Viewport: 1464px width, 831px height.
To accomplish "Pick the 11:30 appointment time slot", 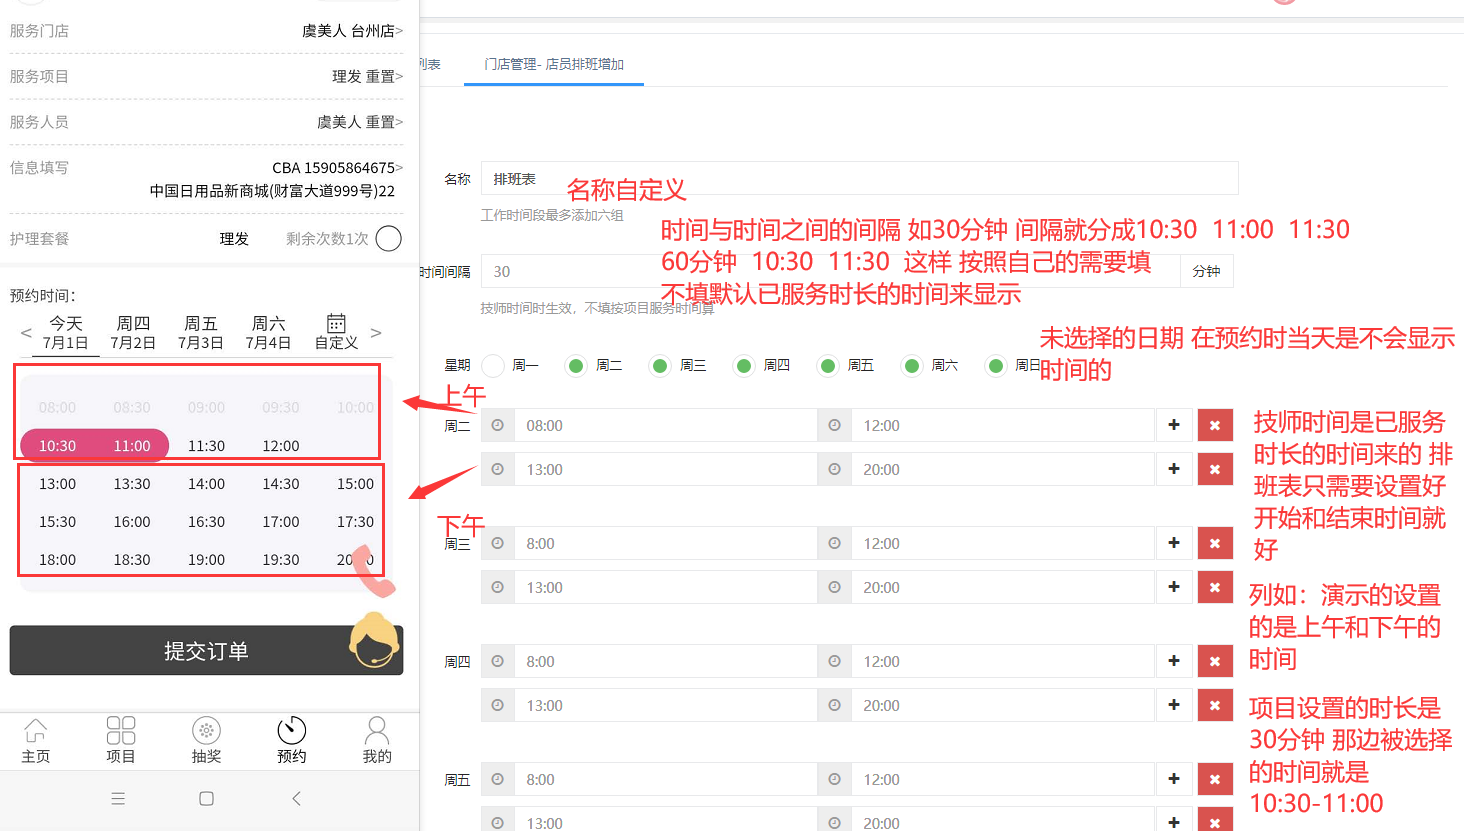I will pyautogui.click(x=206, y=446).
